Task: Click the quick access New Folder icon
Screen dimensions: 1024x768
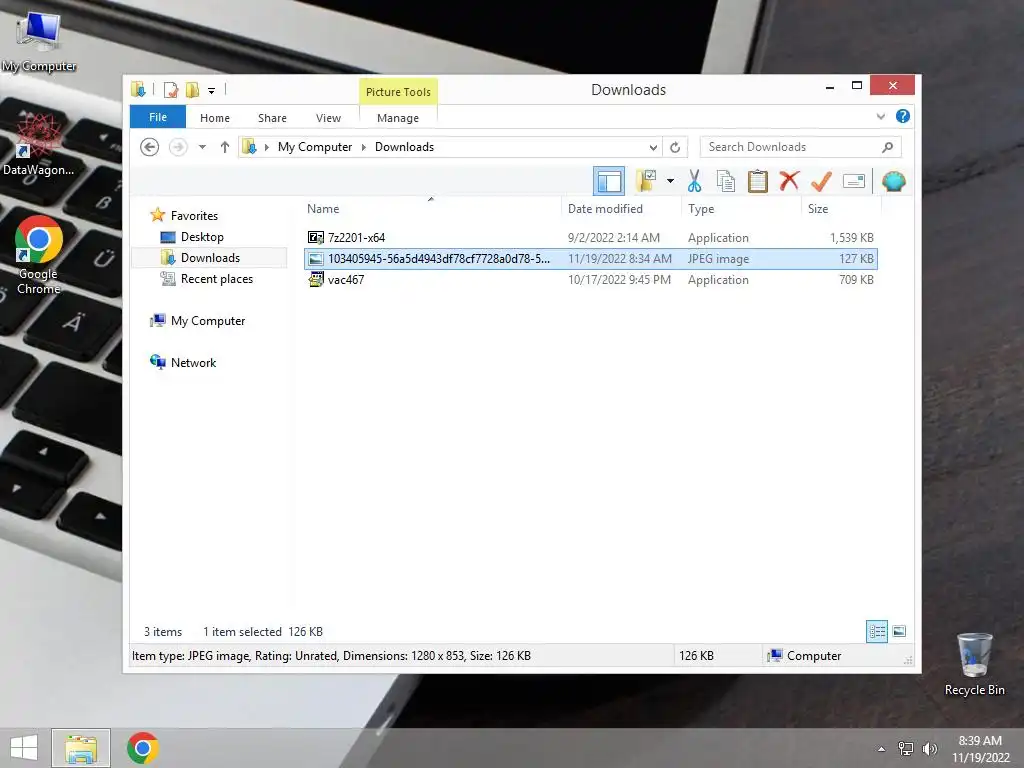Action: click(x=193, y=89)
